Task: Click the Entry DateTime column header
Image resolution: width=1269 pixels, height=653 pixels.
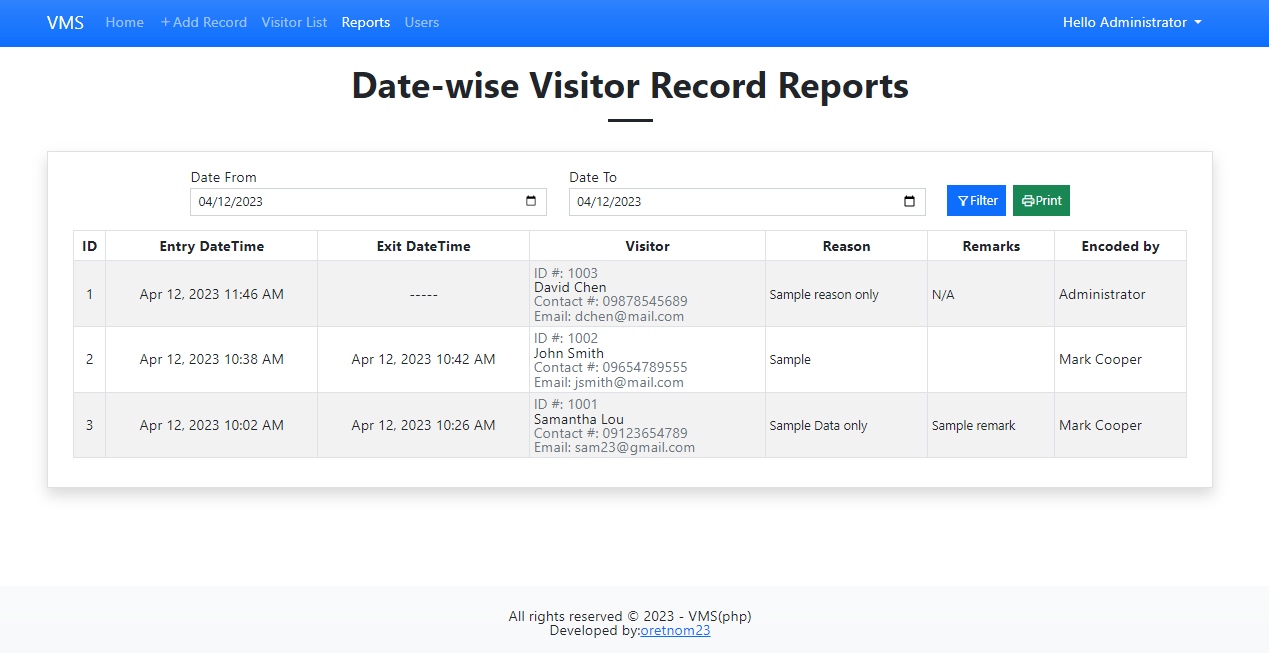Action: 211,245
